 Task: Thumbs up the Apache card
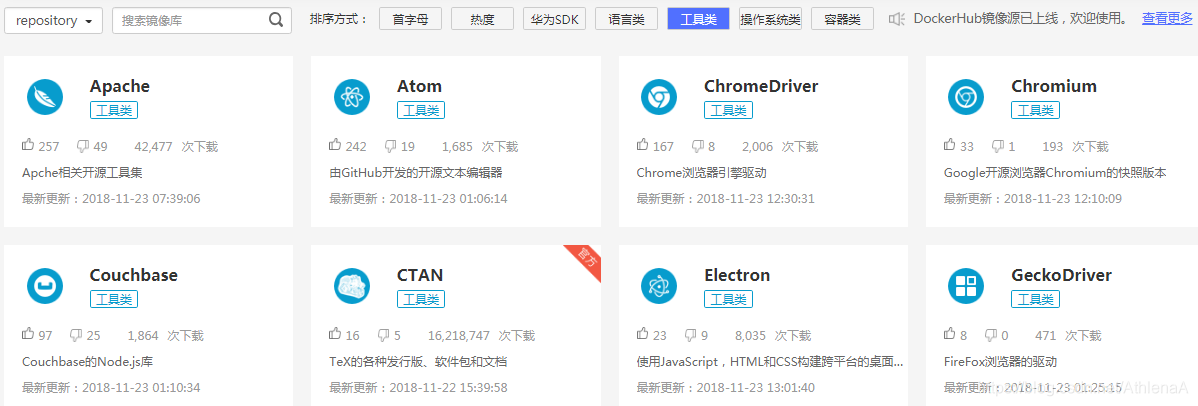(x=28, y=145)
